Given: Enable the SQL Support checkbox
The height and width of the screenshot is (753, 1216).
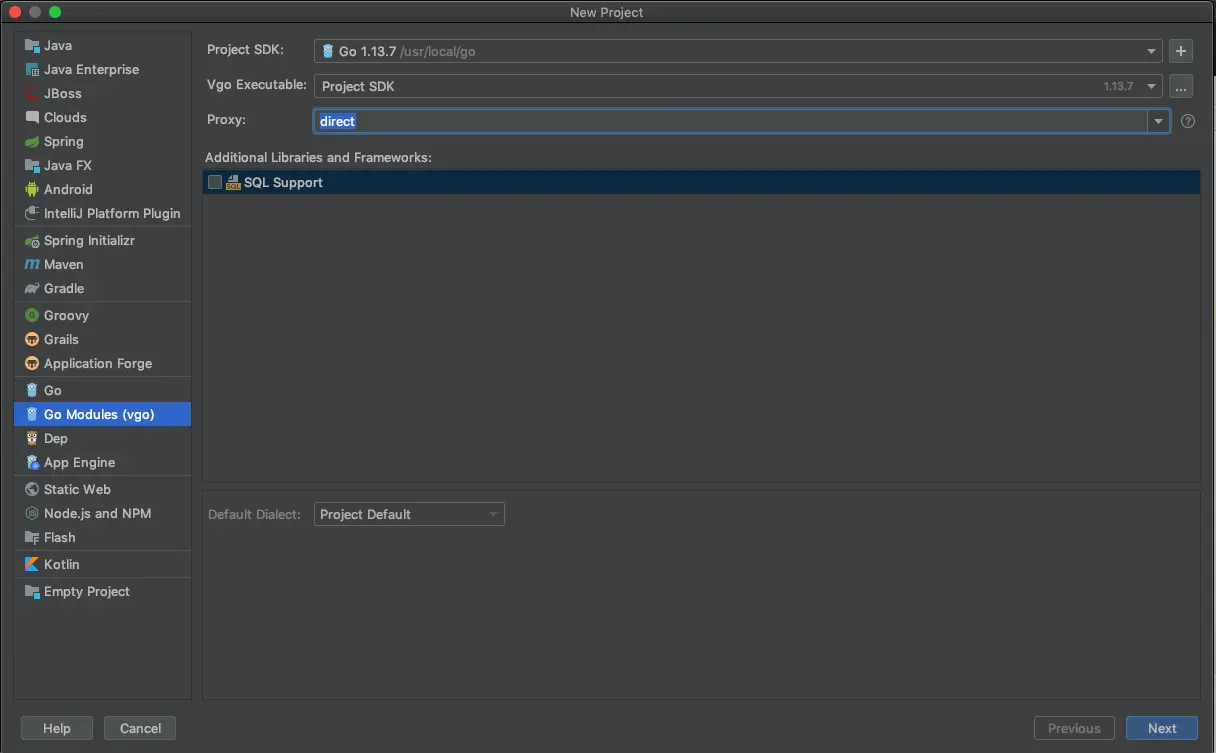Looking at the screenshot, I should click(x=215, y=182).
